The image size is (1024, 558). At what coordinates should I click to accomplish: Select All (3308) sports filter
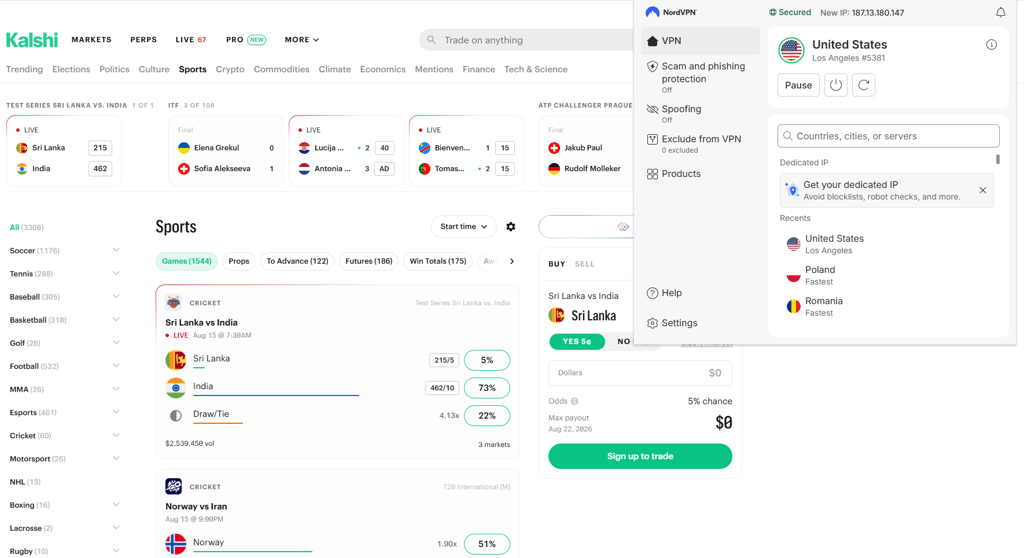[26, 227]
